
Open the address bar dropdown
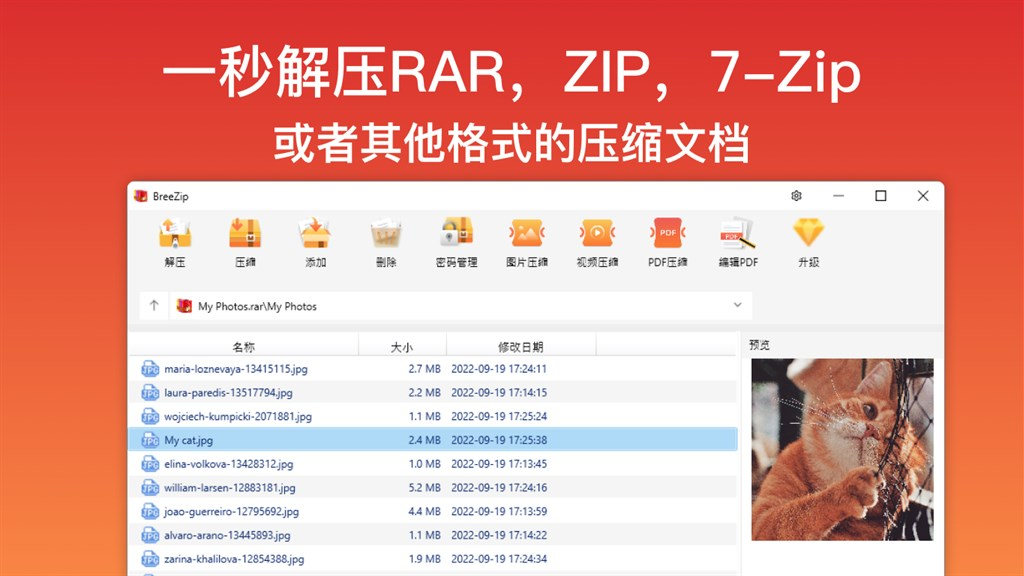[x=737, y=306]
